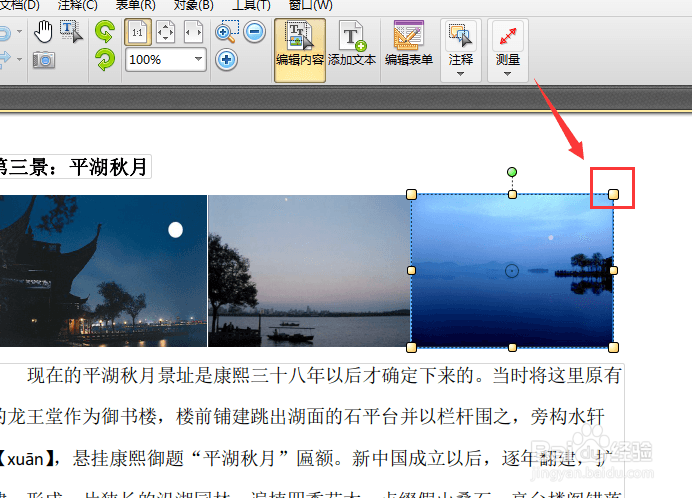The image size is (692, 498).
Task: Expand the dropdown beside the redo arrow
Action: 19,59
